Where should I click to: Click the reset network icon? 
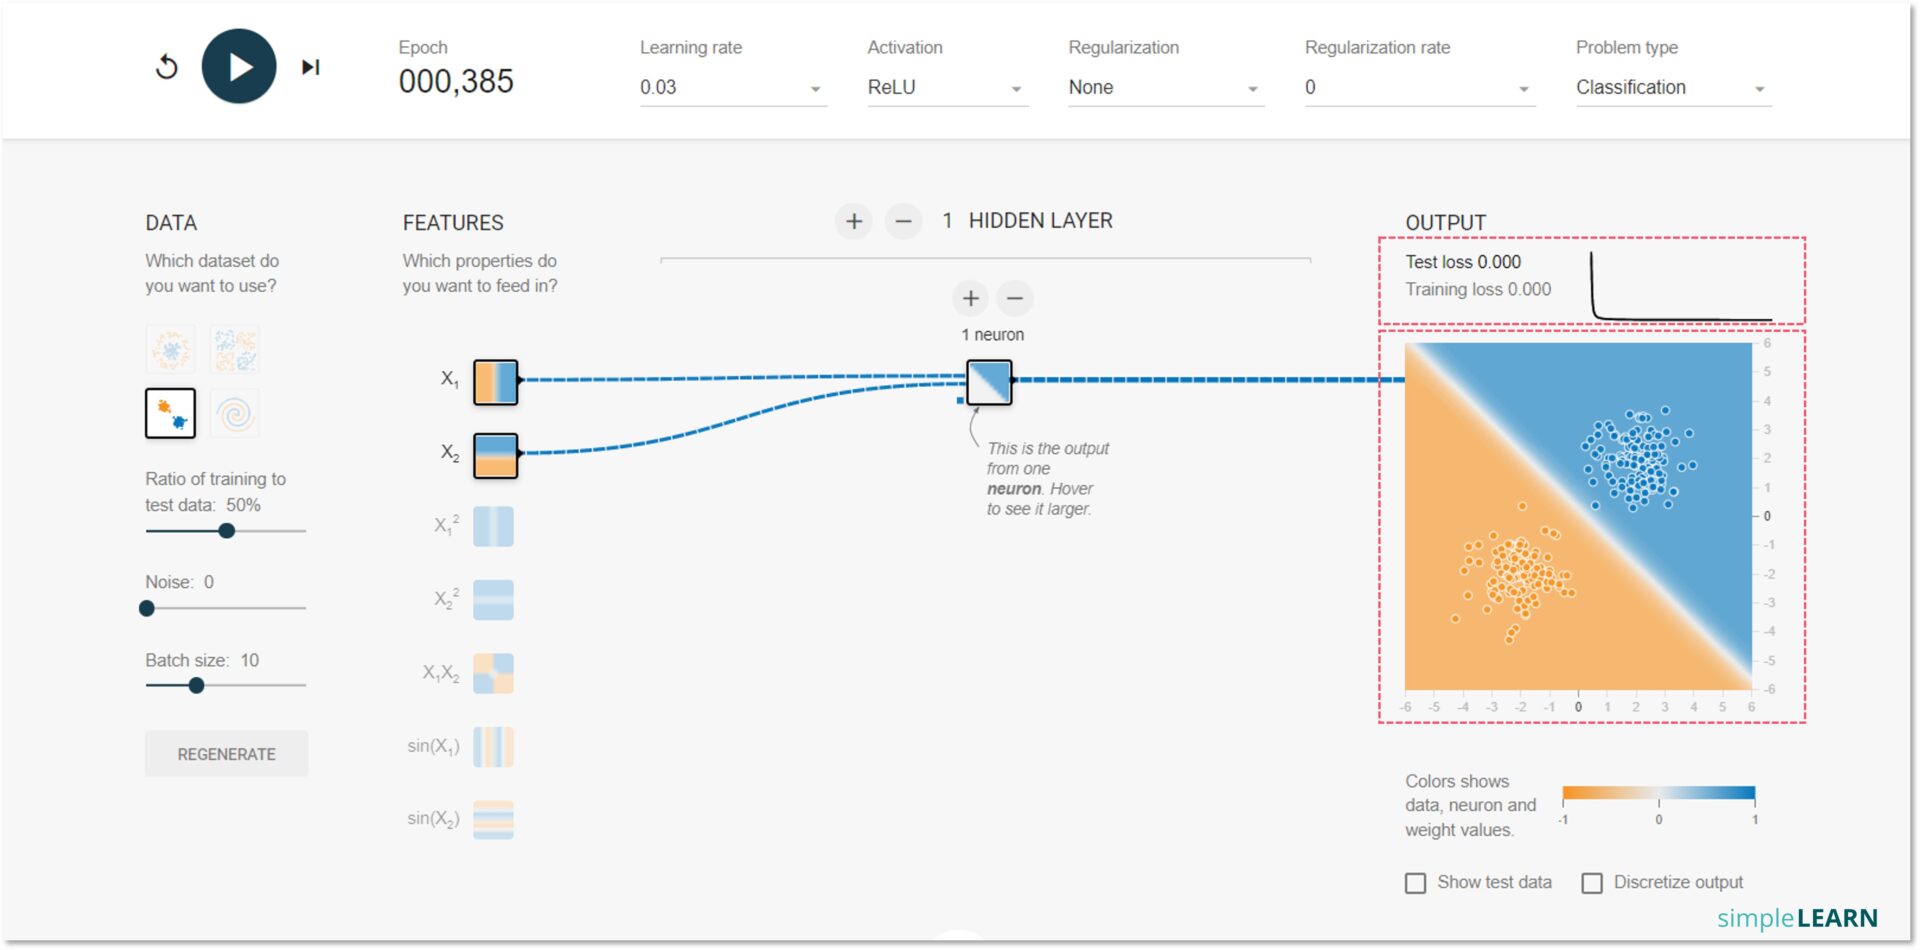(166, 66)
